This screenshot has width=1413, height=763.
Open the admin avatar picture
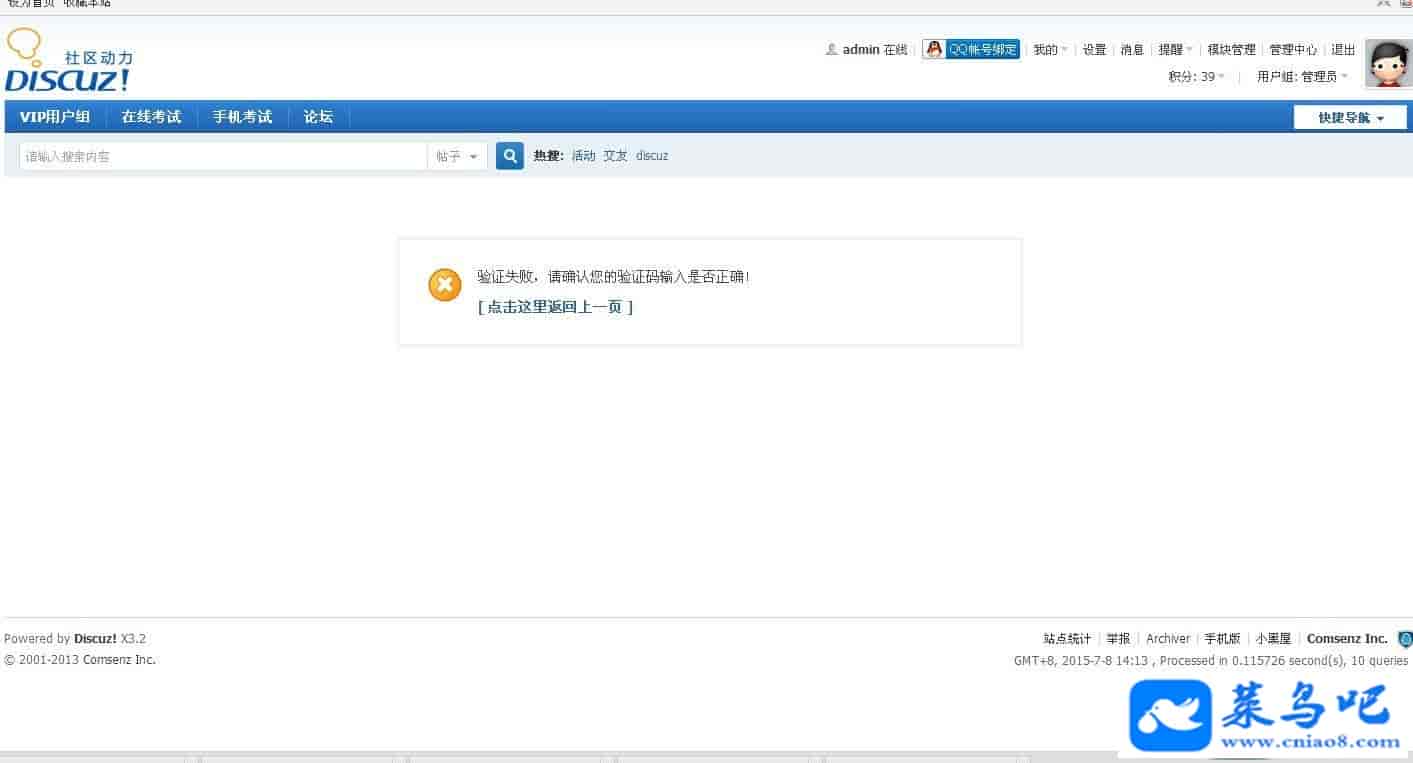click(1388, 65)
